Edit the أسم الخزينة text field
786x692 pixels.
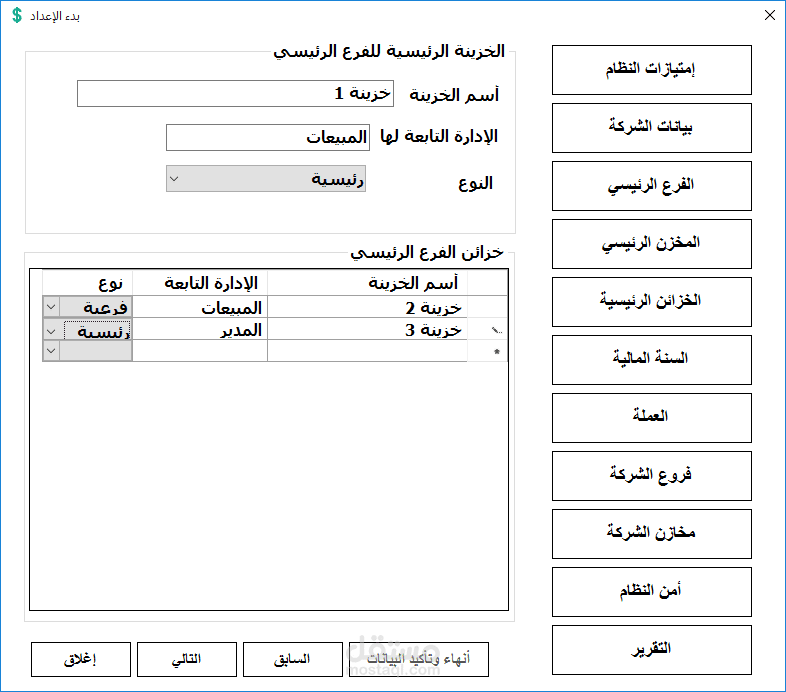pyautogui.click(x=235, y=93)
